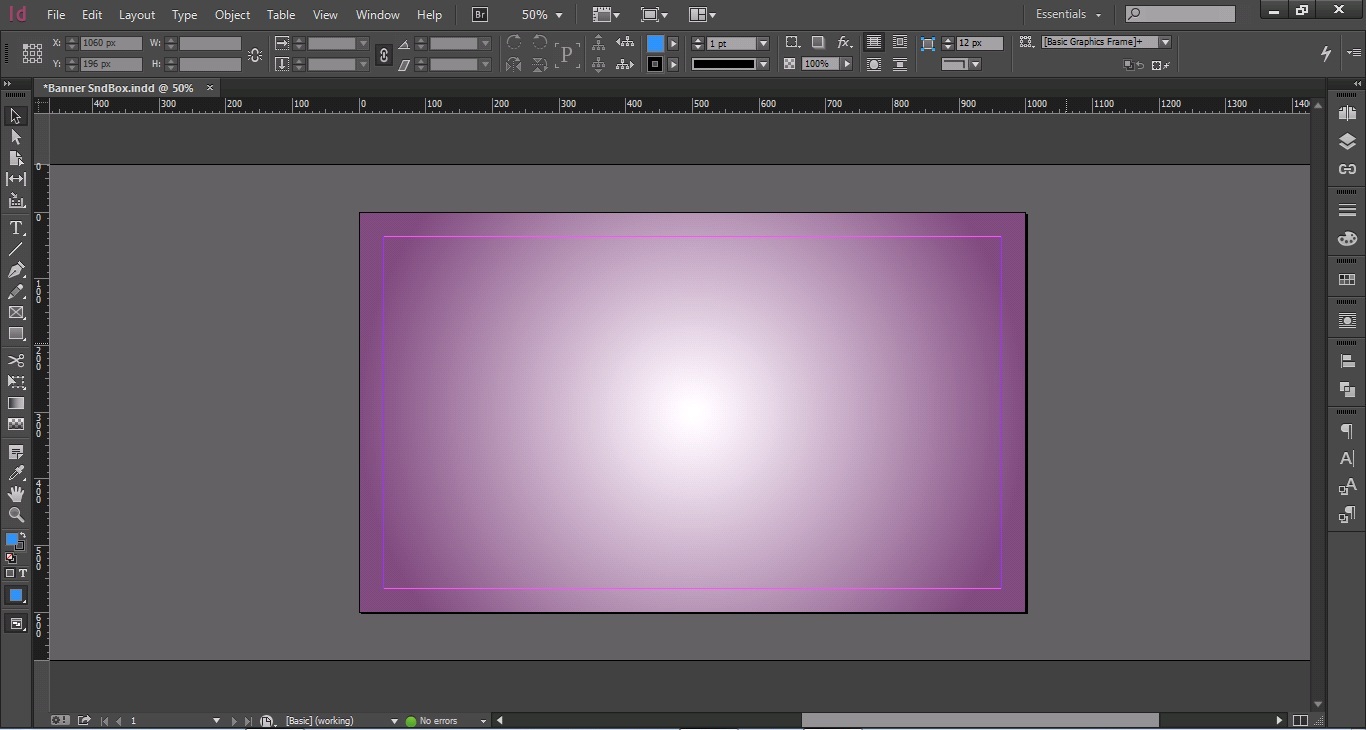This screenshot has width=1366, height=730.
Task: Open the Object menu
Action: 233,15
